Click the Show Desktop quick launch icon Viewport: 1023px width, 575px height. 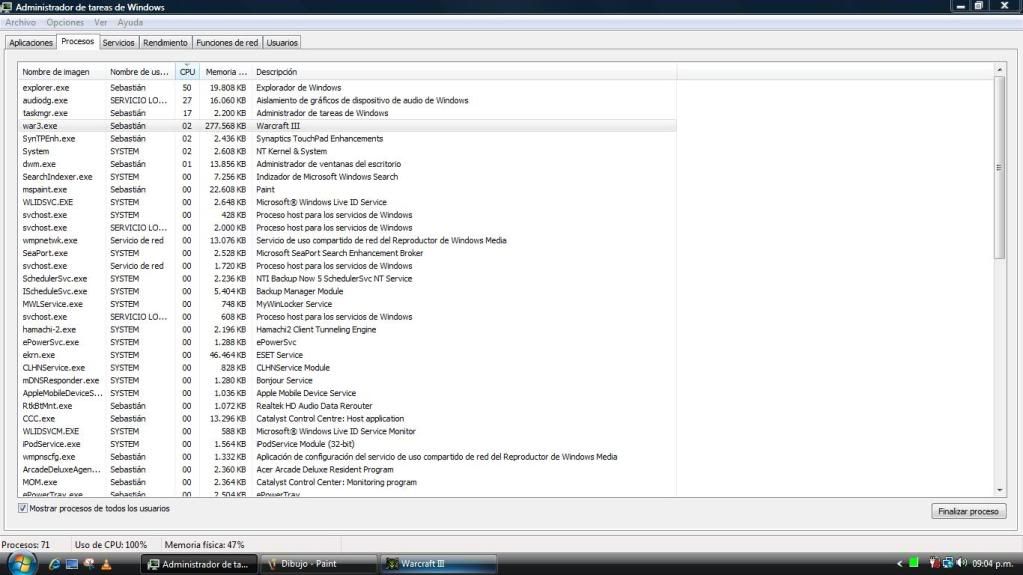72,564
